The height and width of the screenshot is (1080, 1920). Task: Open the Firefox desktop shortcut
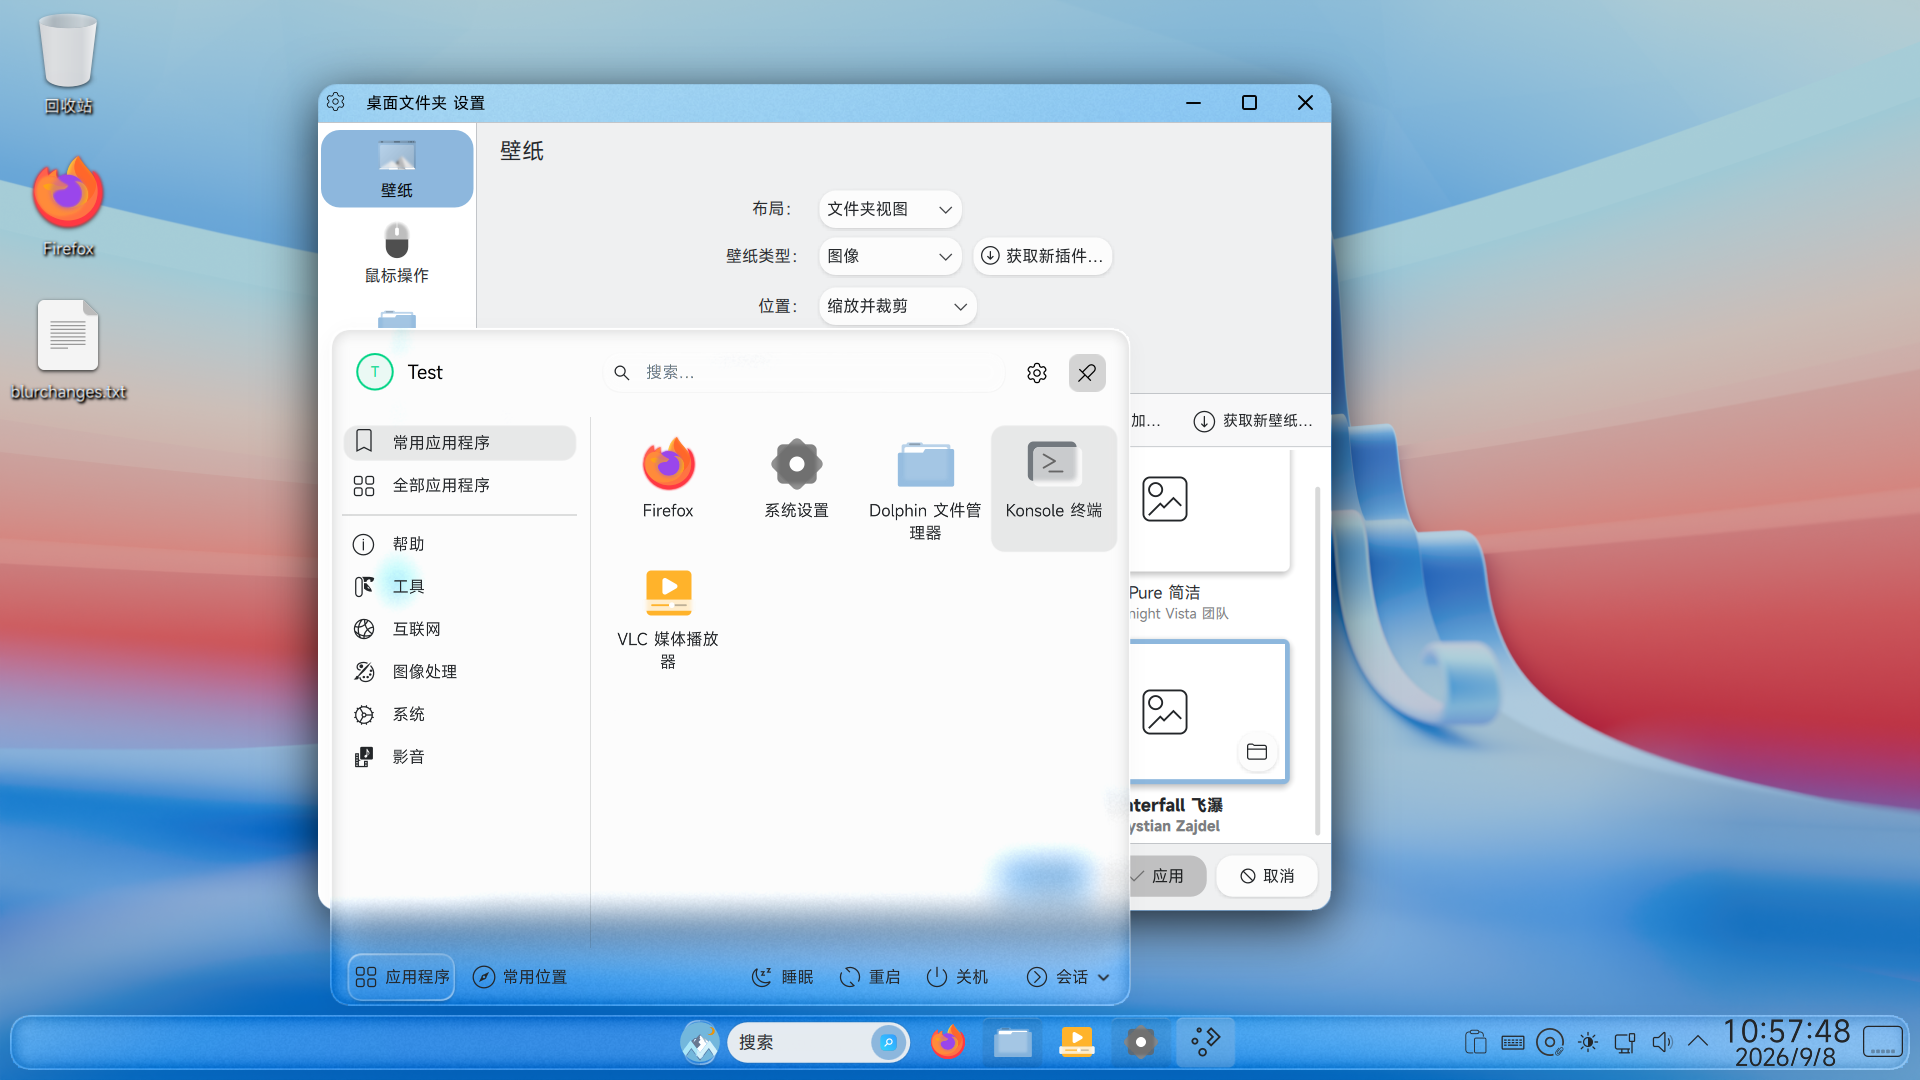[x=68, y=207]
